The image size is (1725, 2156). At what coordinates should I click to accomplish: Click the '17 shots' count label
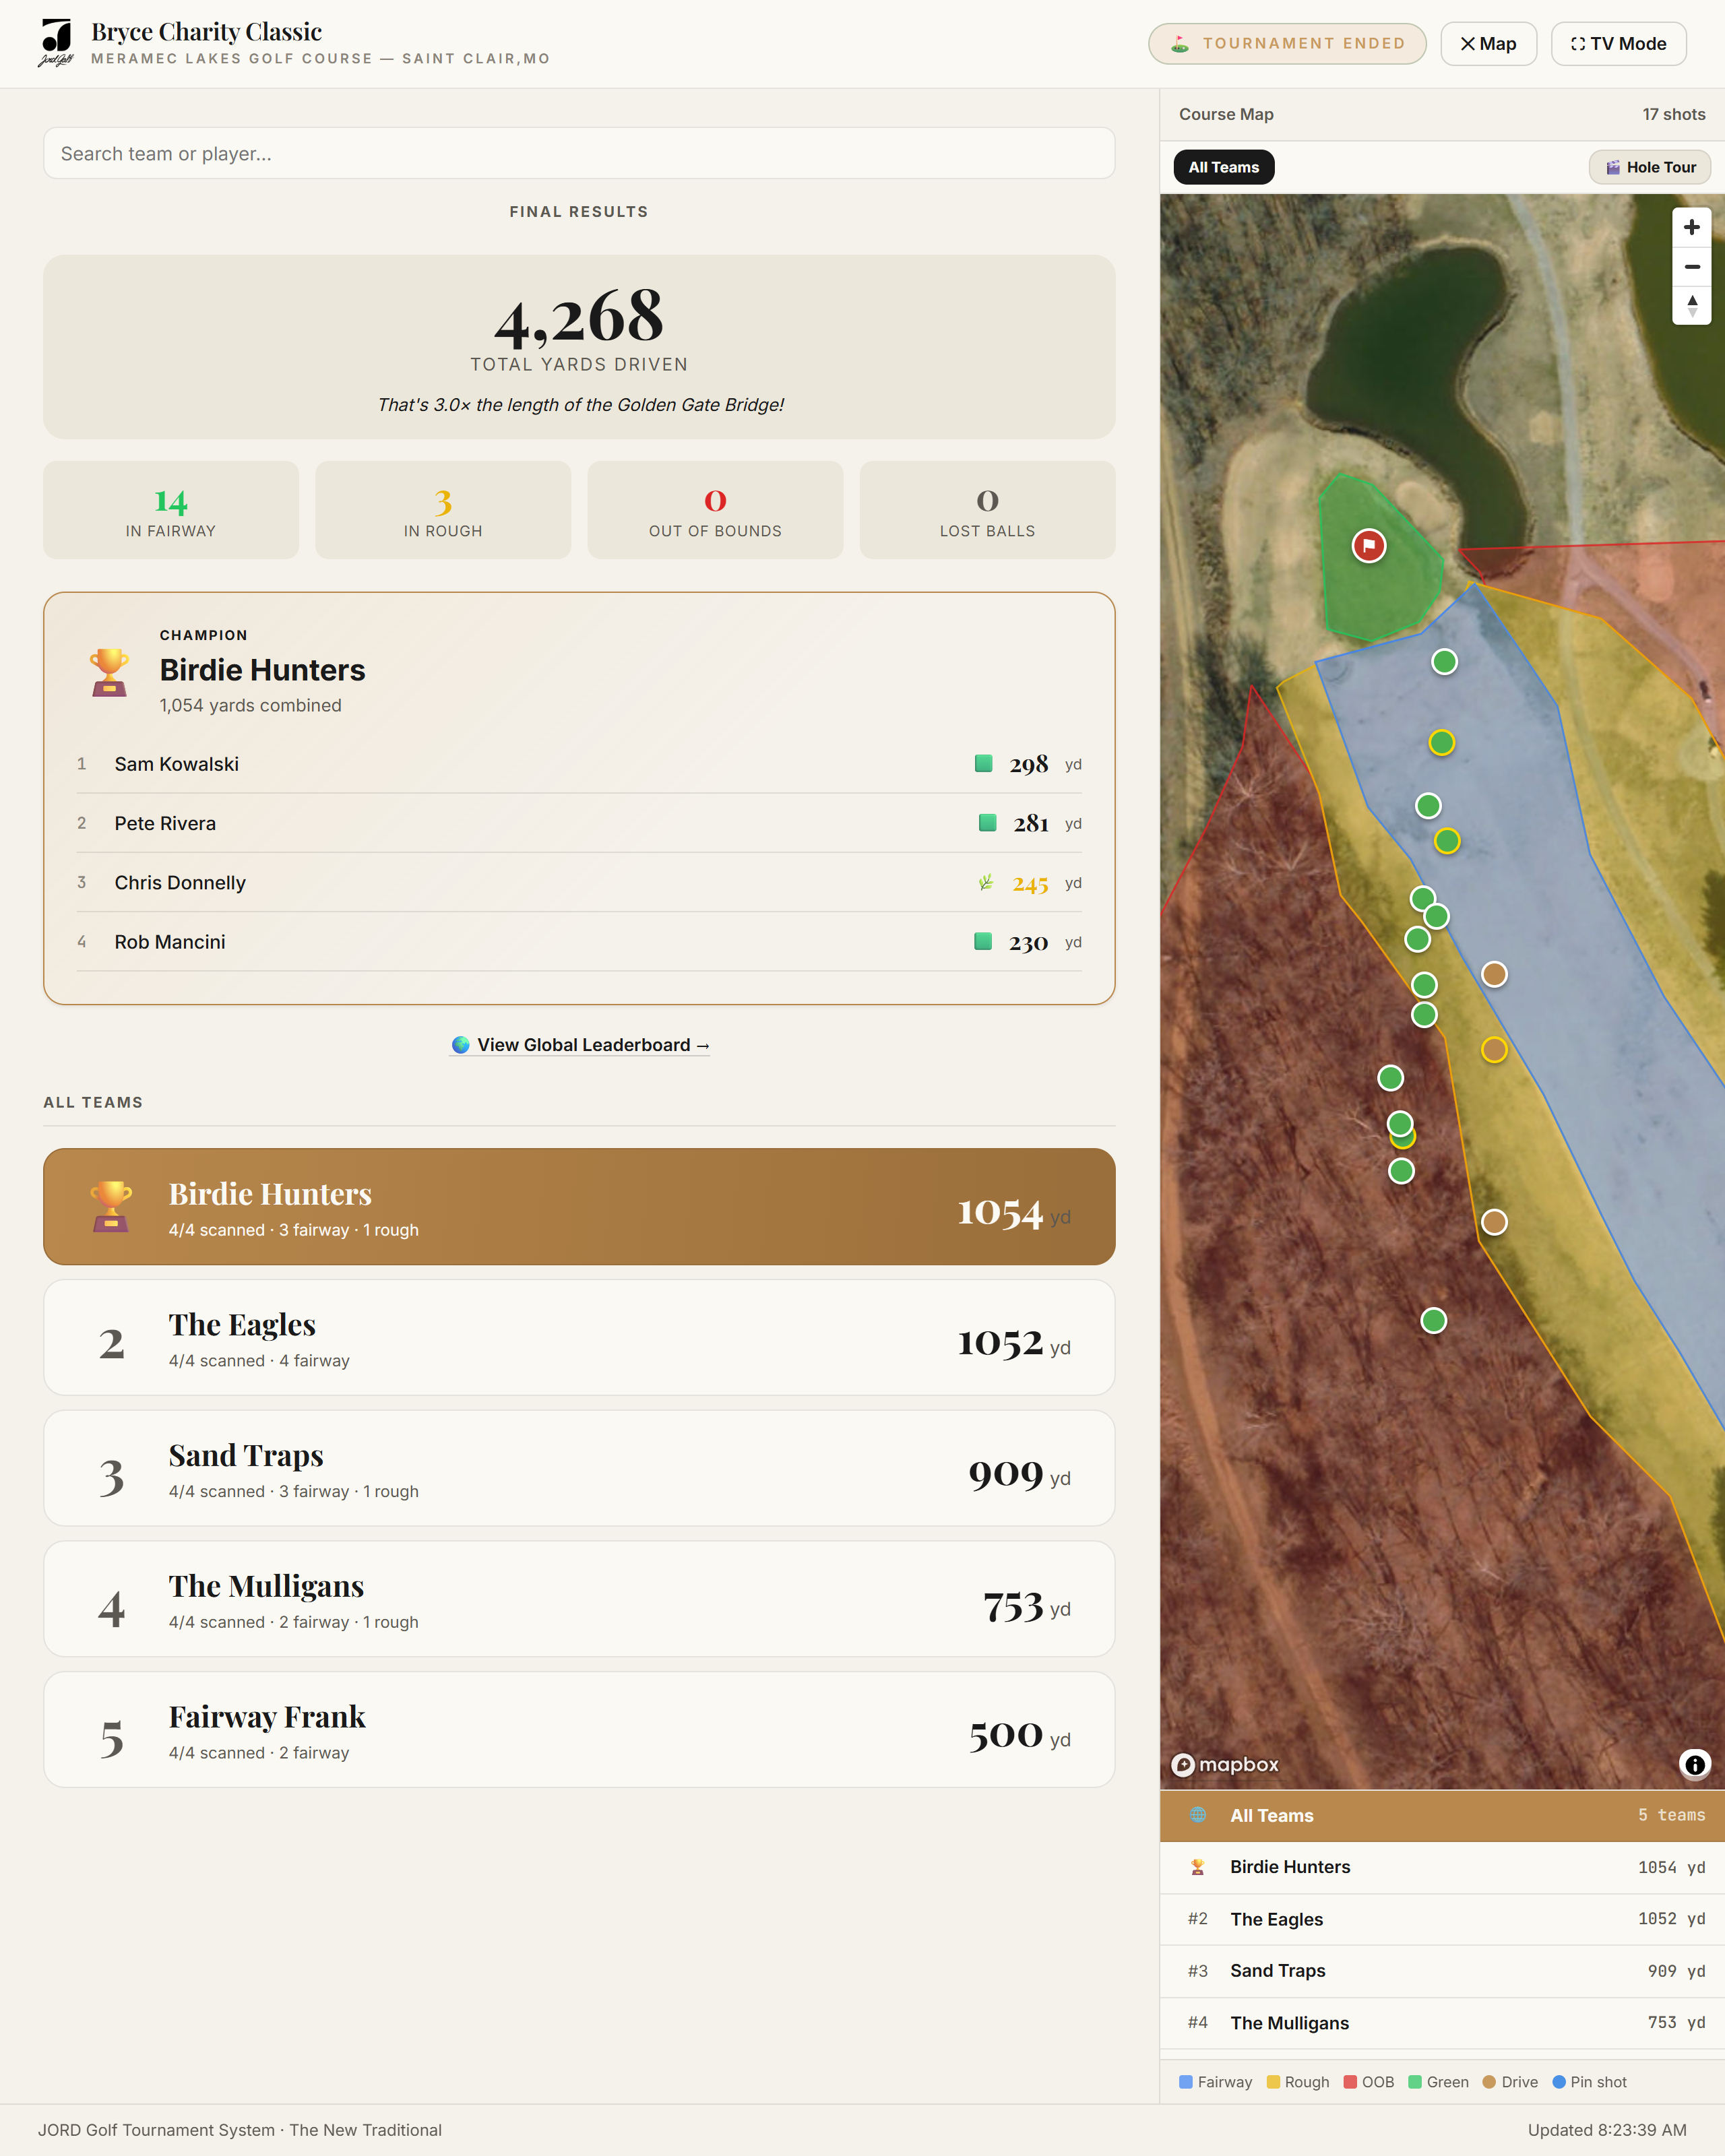click(1673, 114)
